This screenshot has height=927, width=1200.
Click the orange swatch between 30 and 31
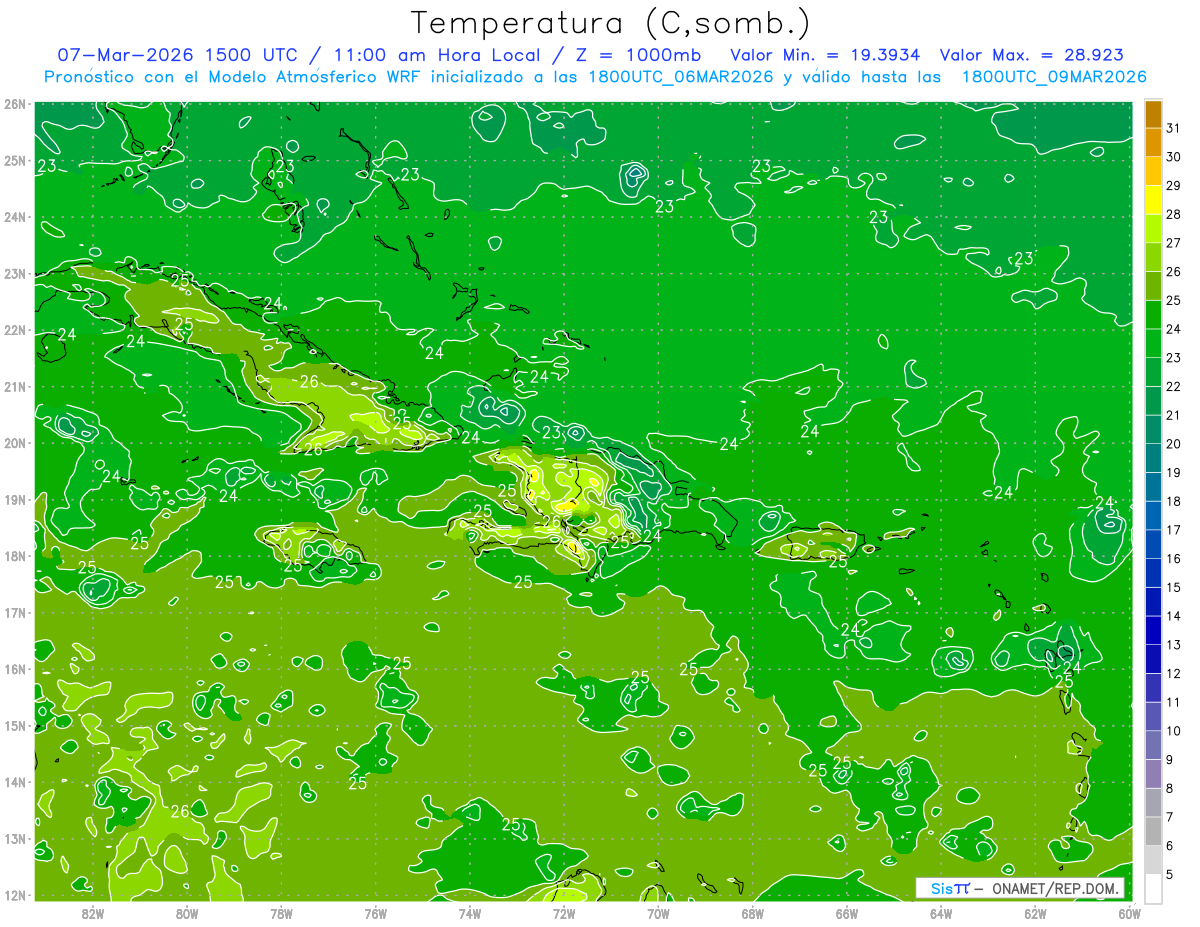tap(1153, 142)
